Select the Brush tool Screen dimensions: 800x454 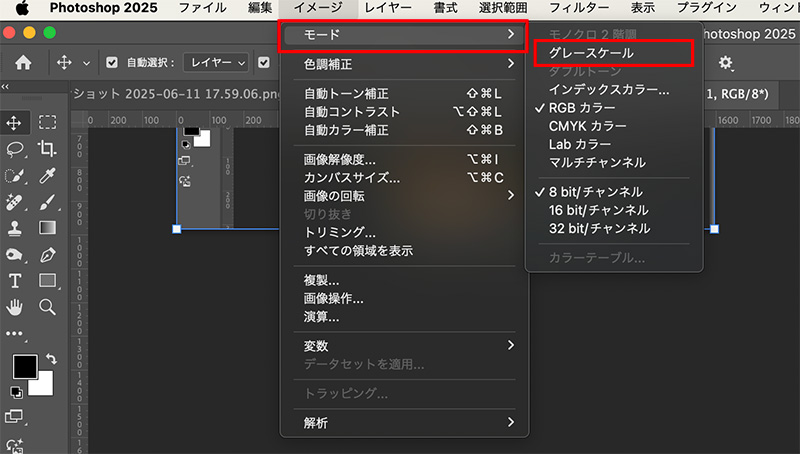pyautogui.click(x=47, y=203)
